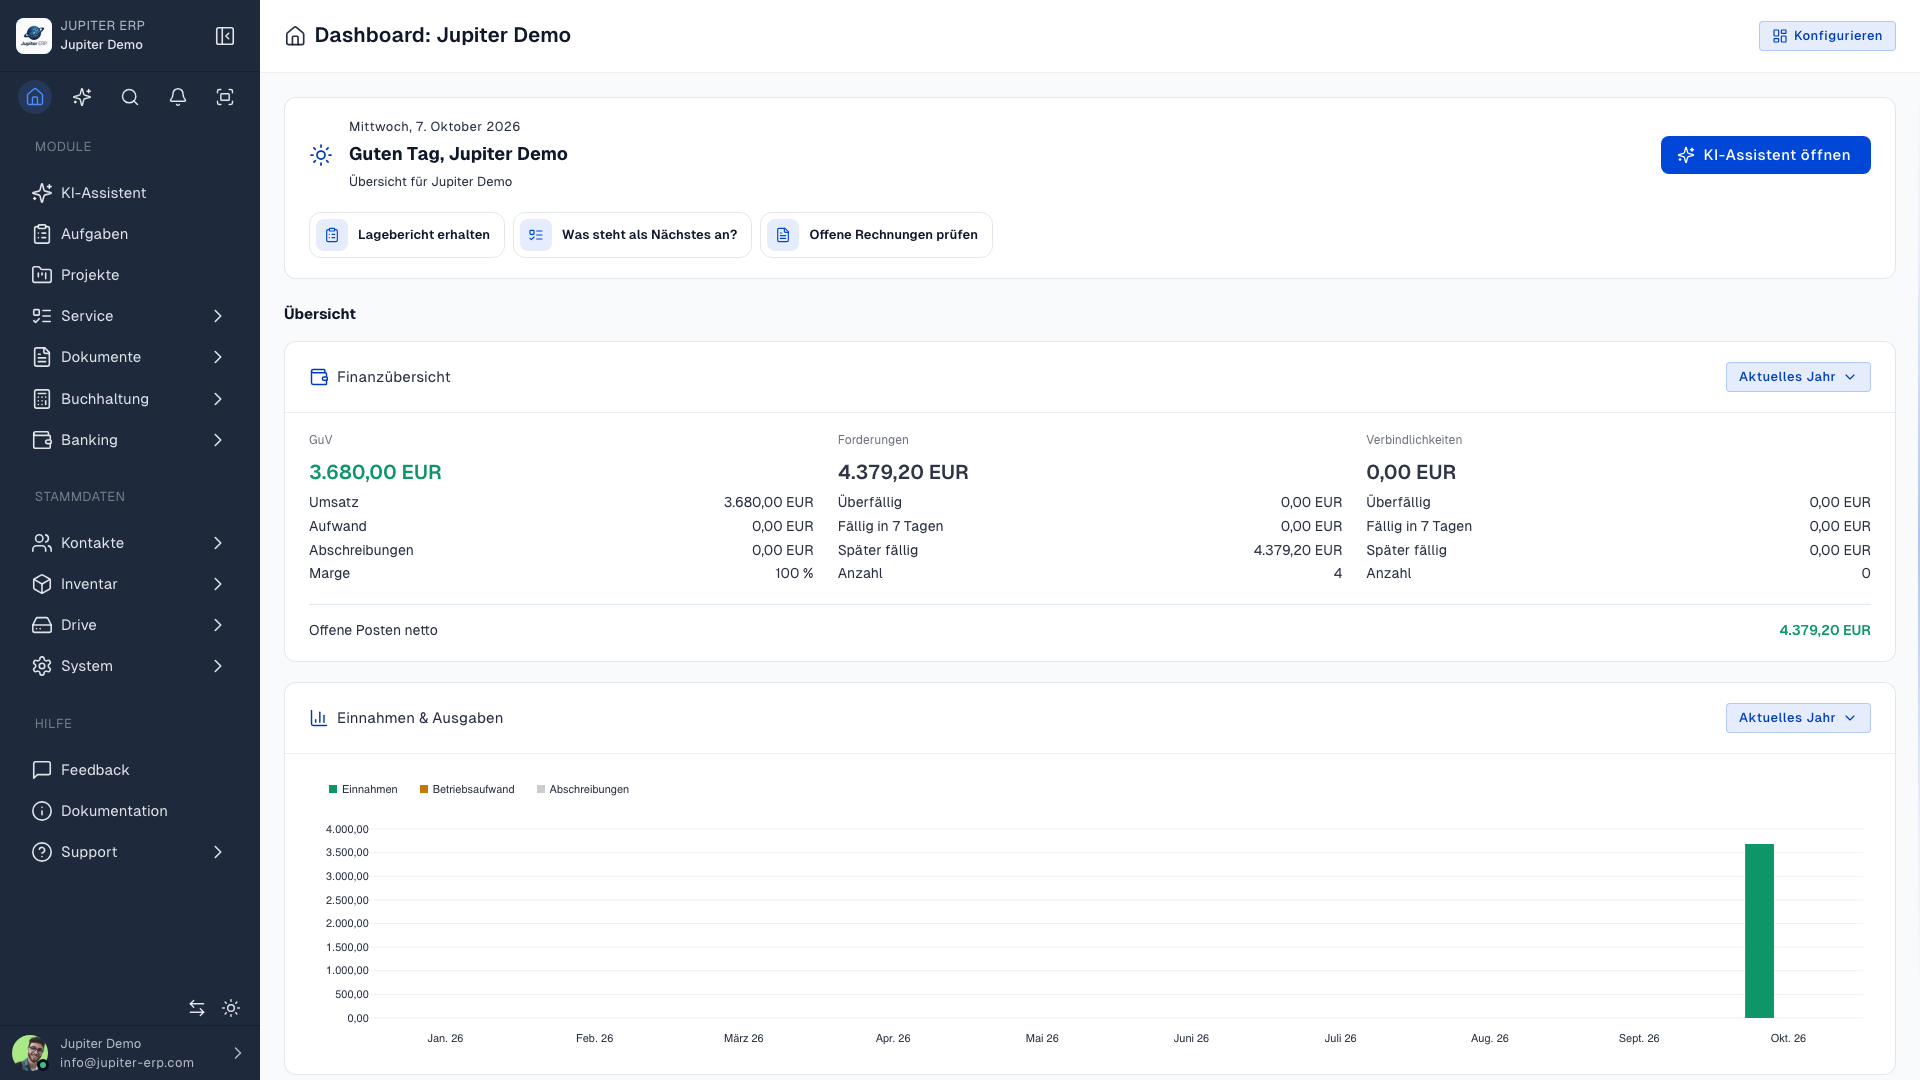
Task: Open the Feedback sidebar item
Action: 130,770
